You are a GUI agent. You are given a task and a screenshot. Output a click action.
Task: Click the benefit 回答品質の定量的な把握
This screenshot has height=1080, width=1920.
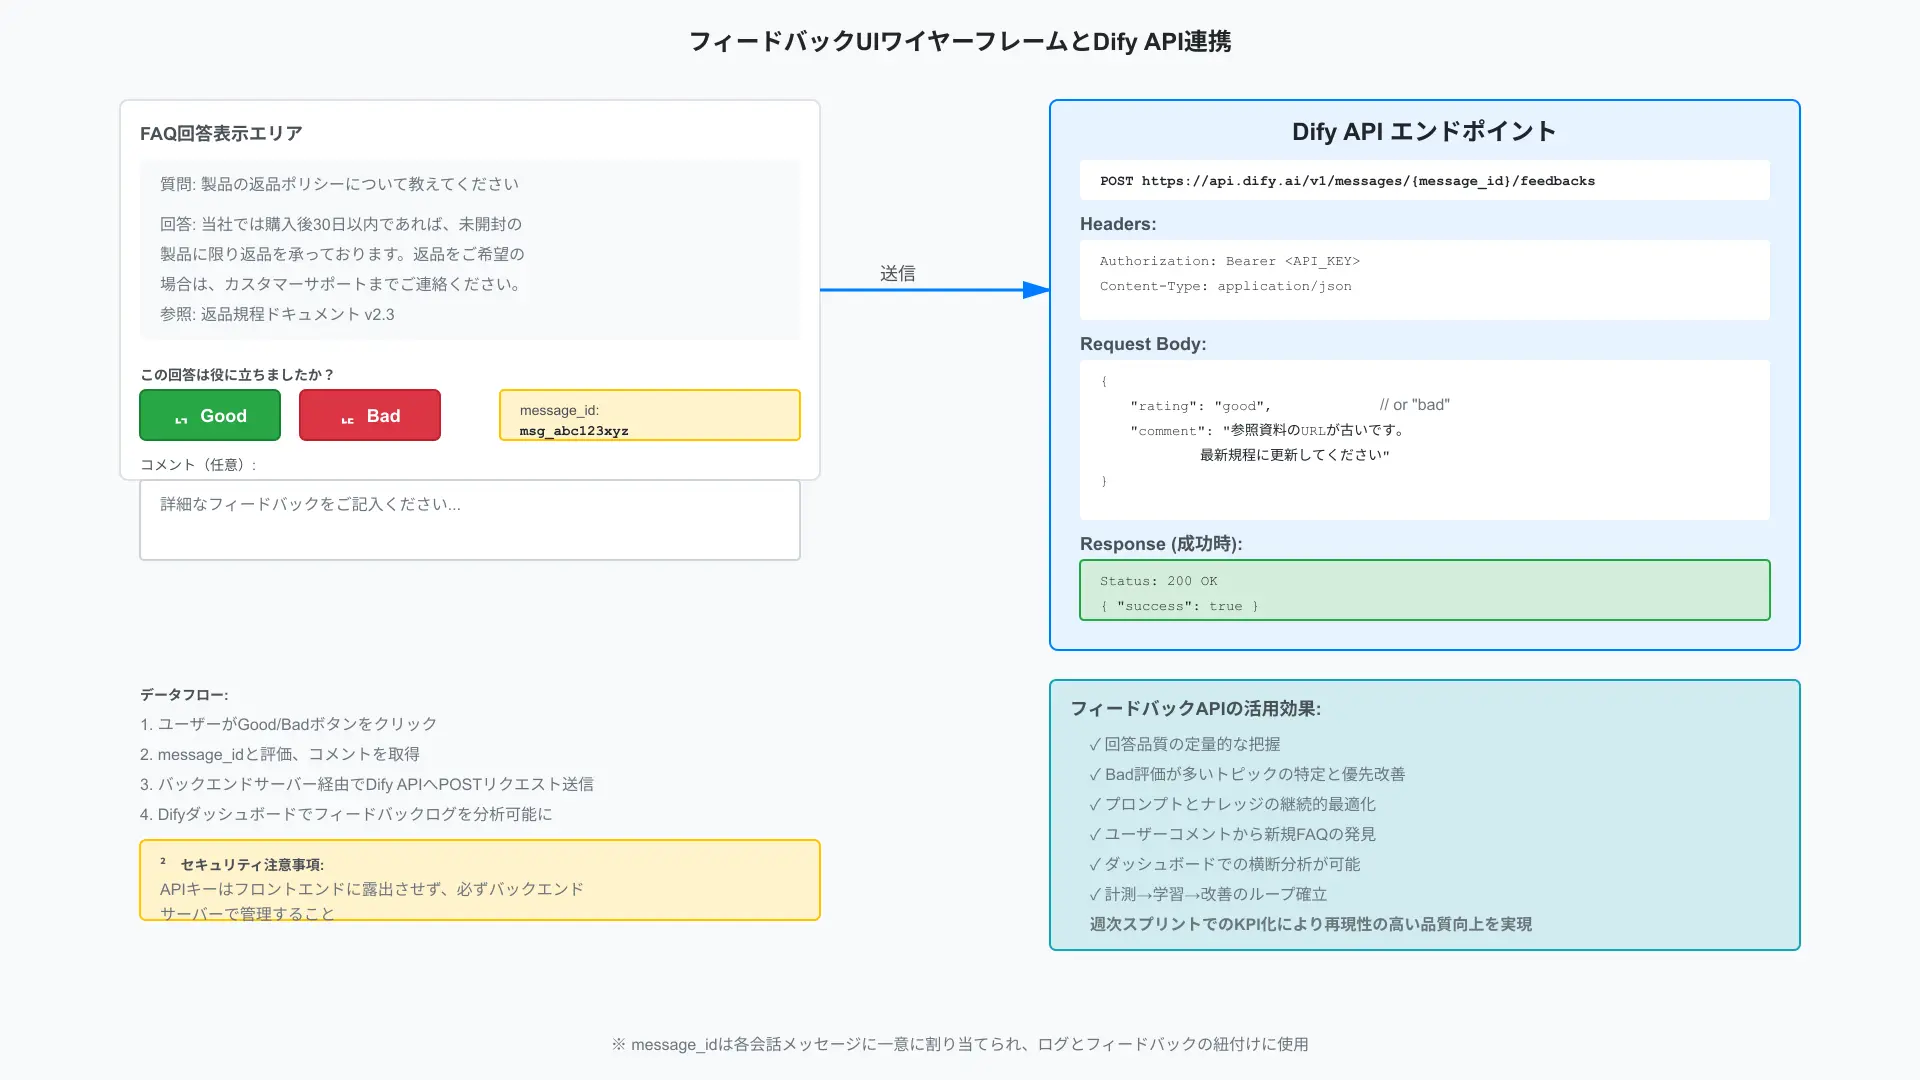(x=1185, y=744)
